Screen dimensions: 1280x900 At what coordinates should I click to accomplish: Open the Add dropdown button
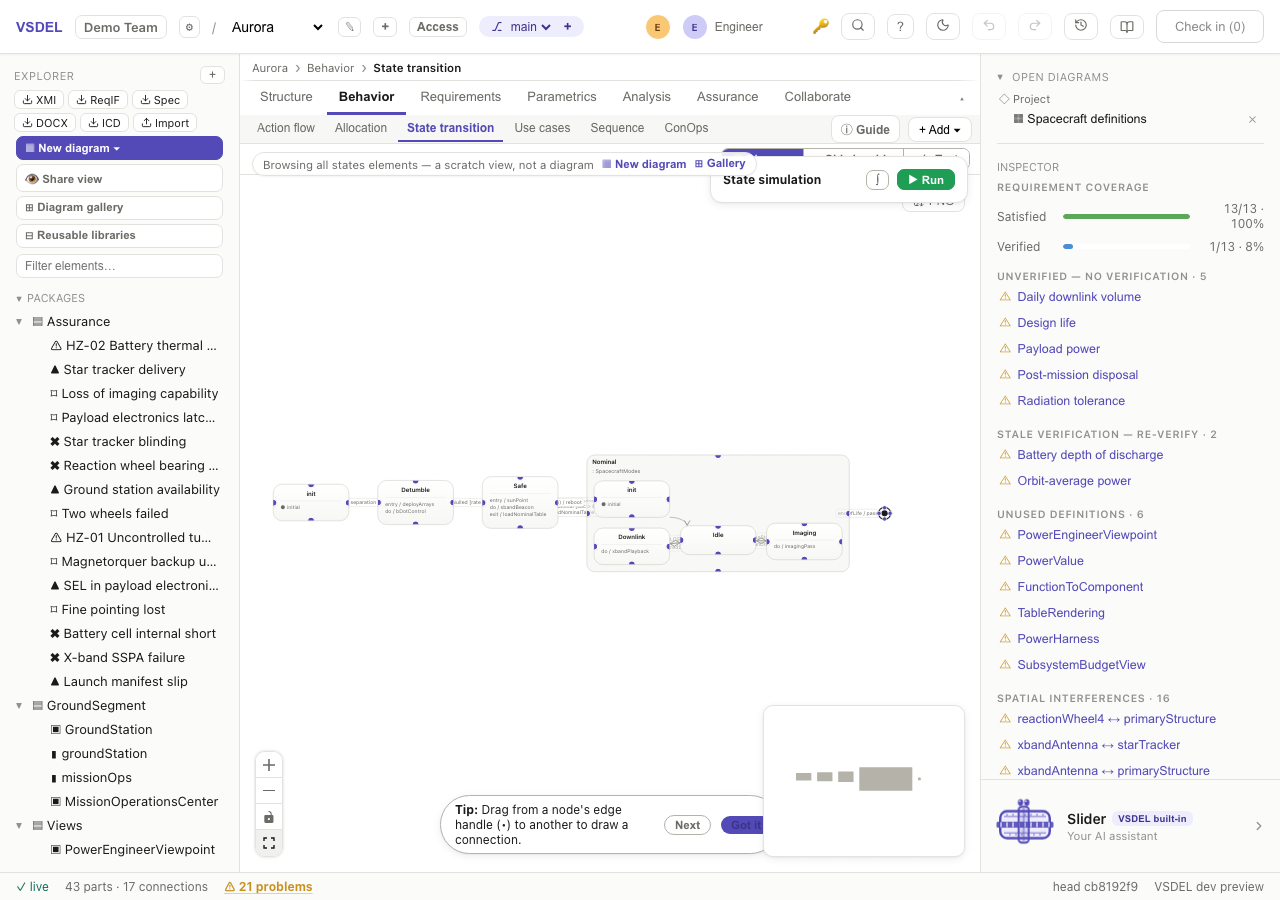tap(939, 129)
